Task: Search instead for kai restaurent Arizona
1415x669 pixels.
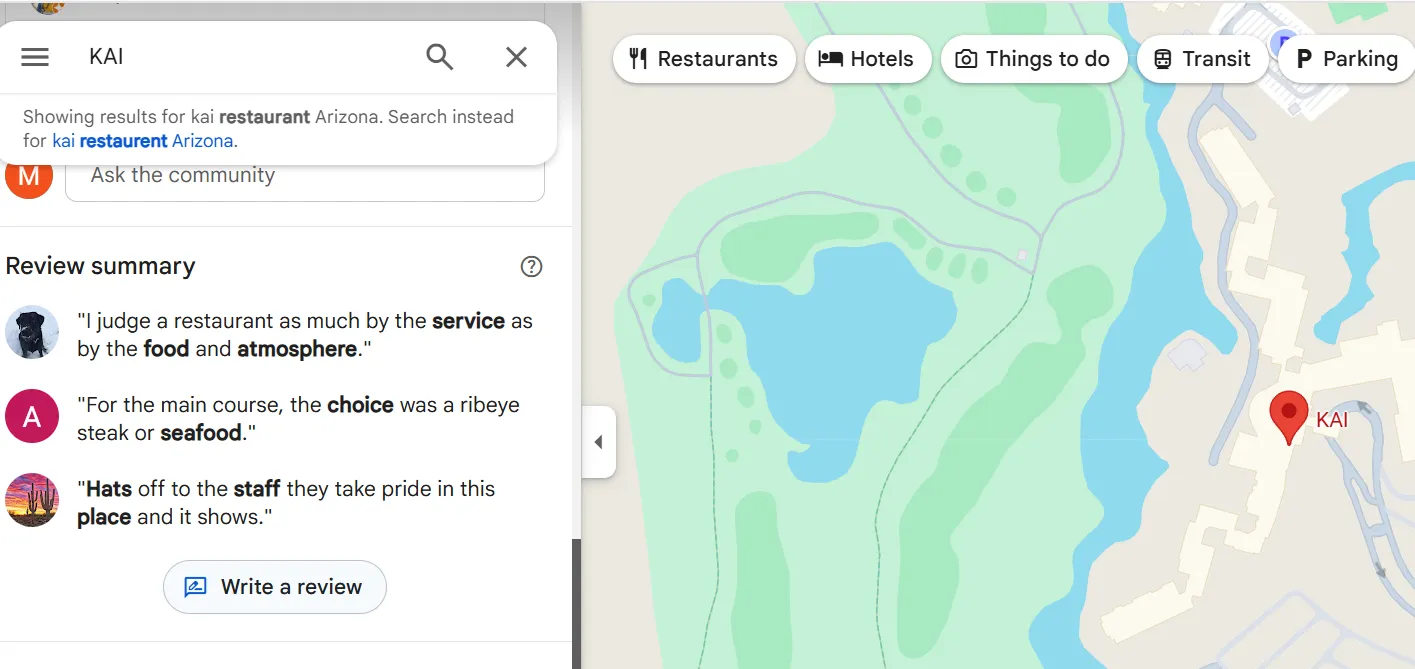Action: pos(144,140)
